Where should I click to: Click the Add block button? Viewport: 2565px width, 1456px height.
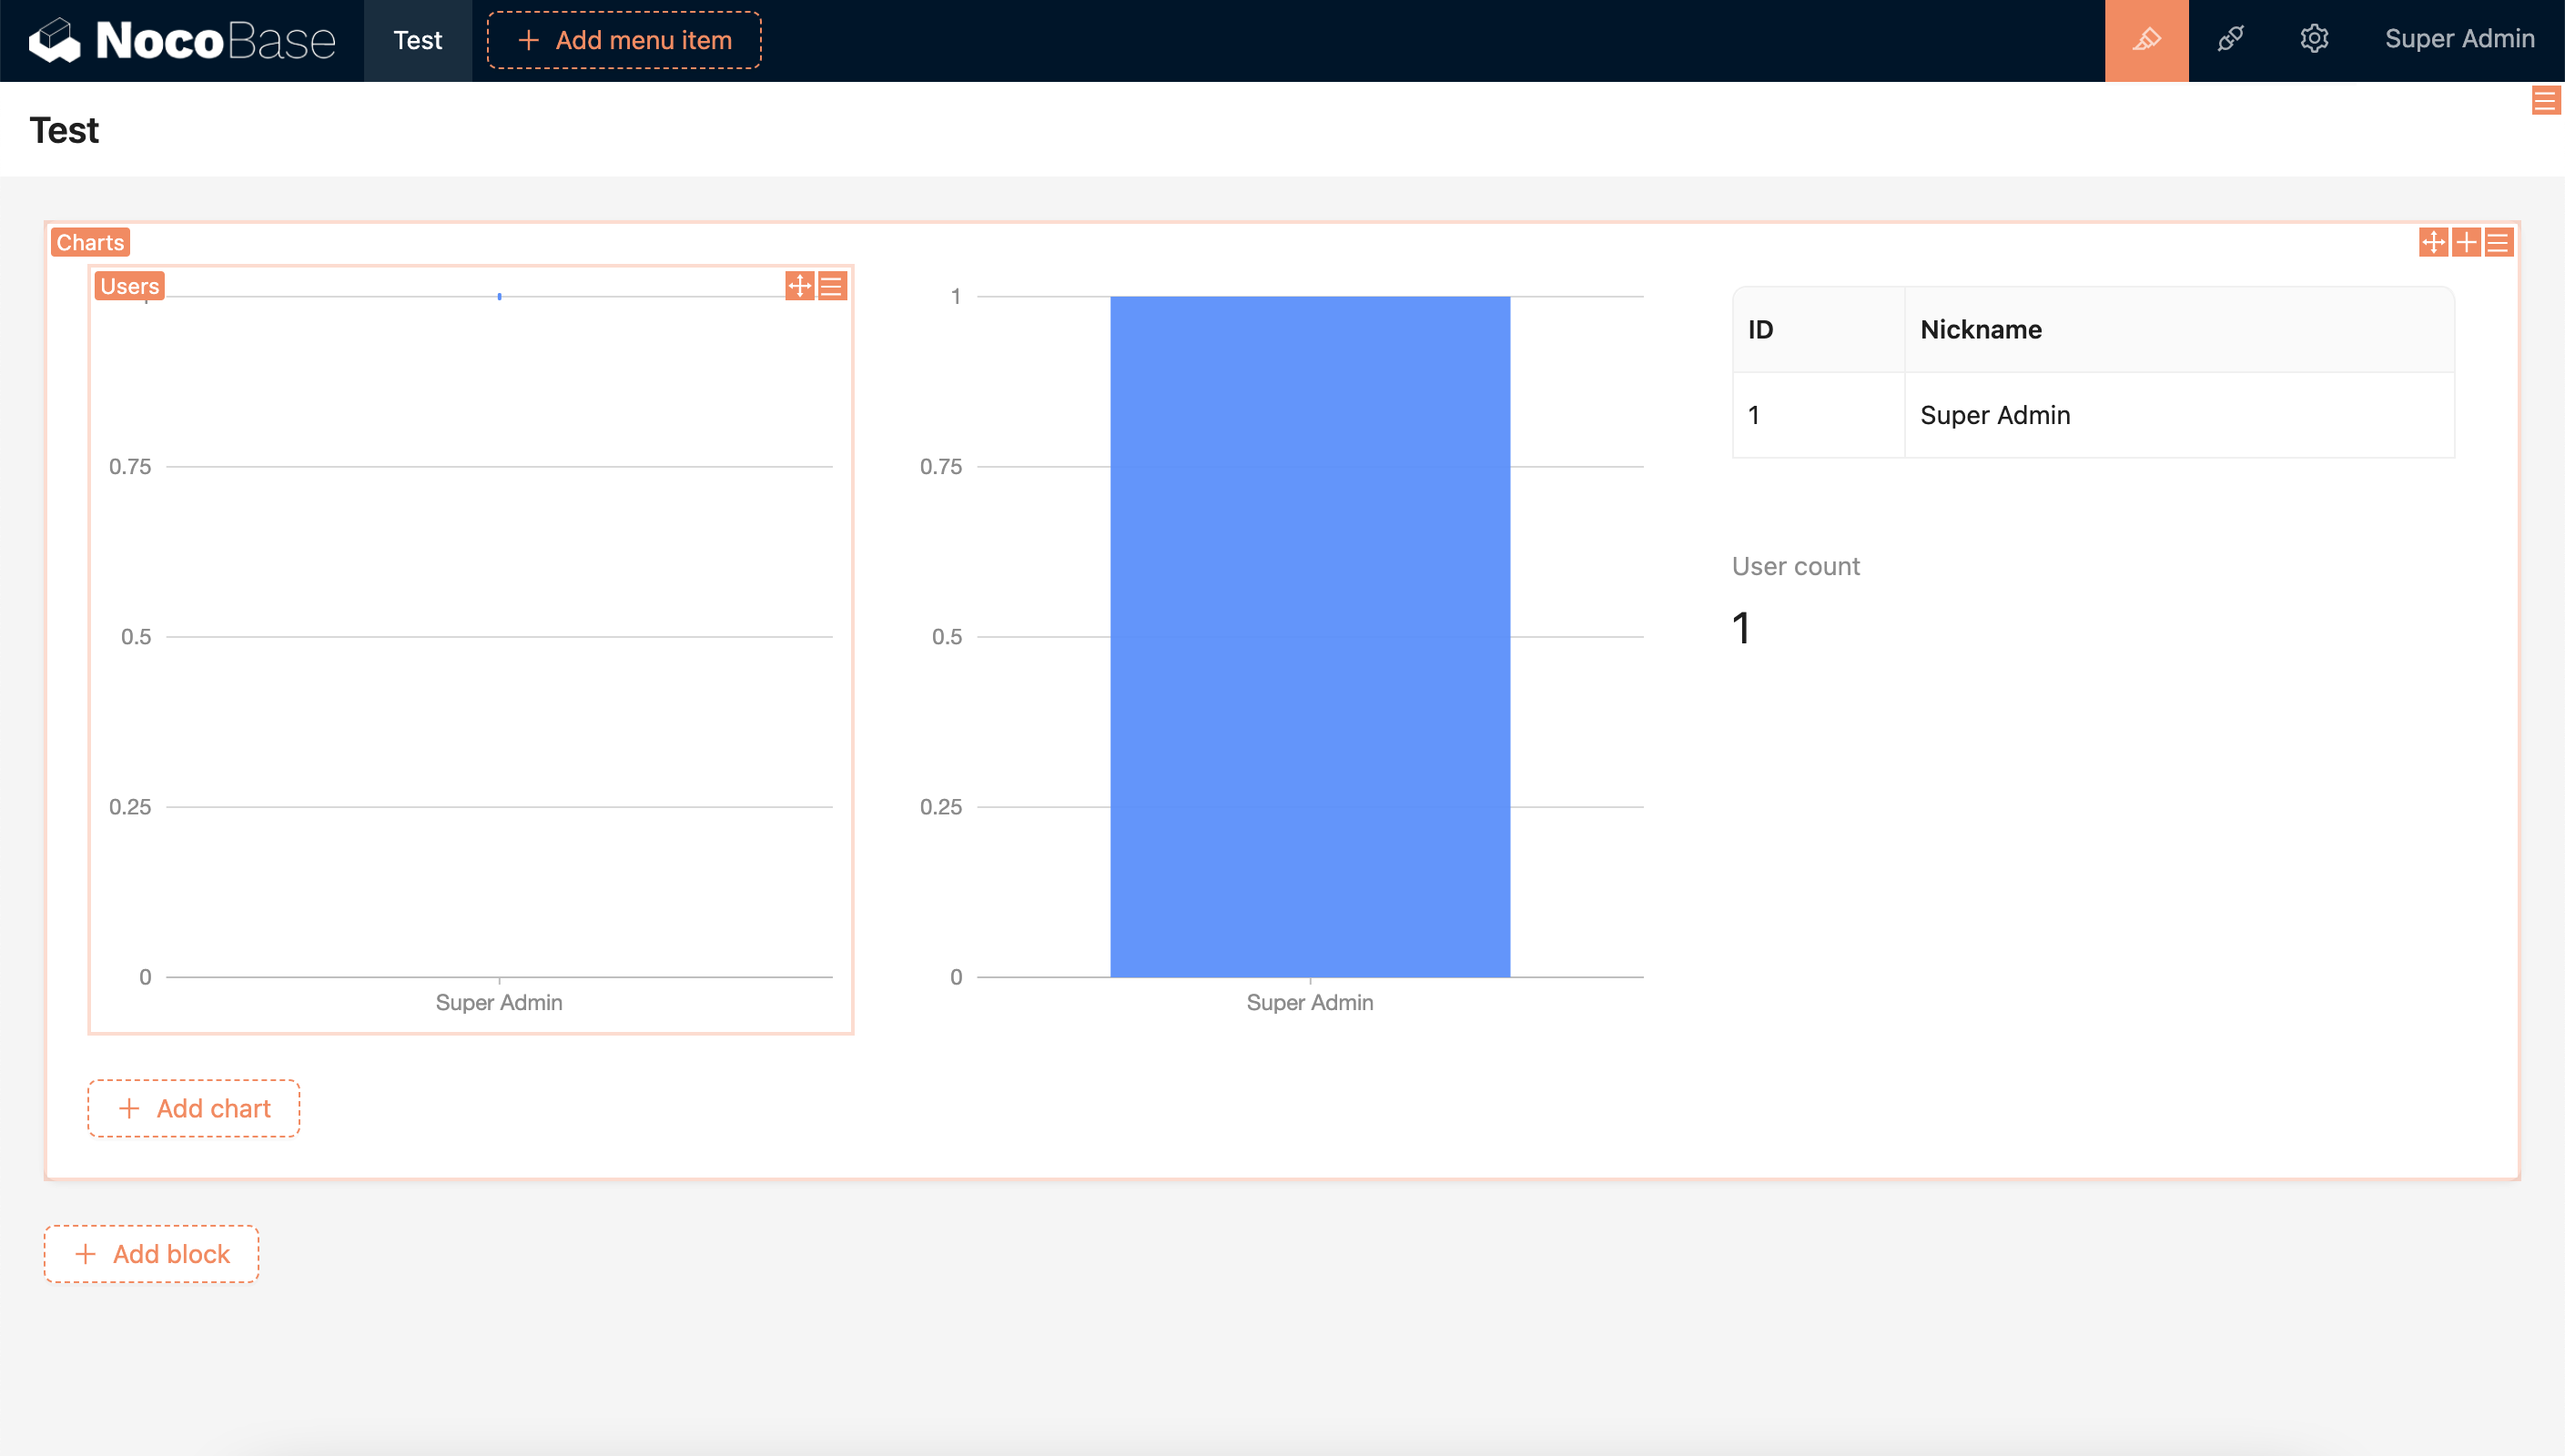click(152, 1254)
